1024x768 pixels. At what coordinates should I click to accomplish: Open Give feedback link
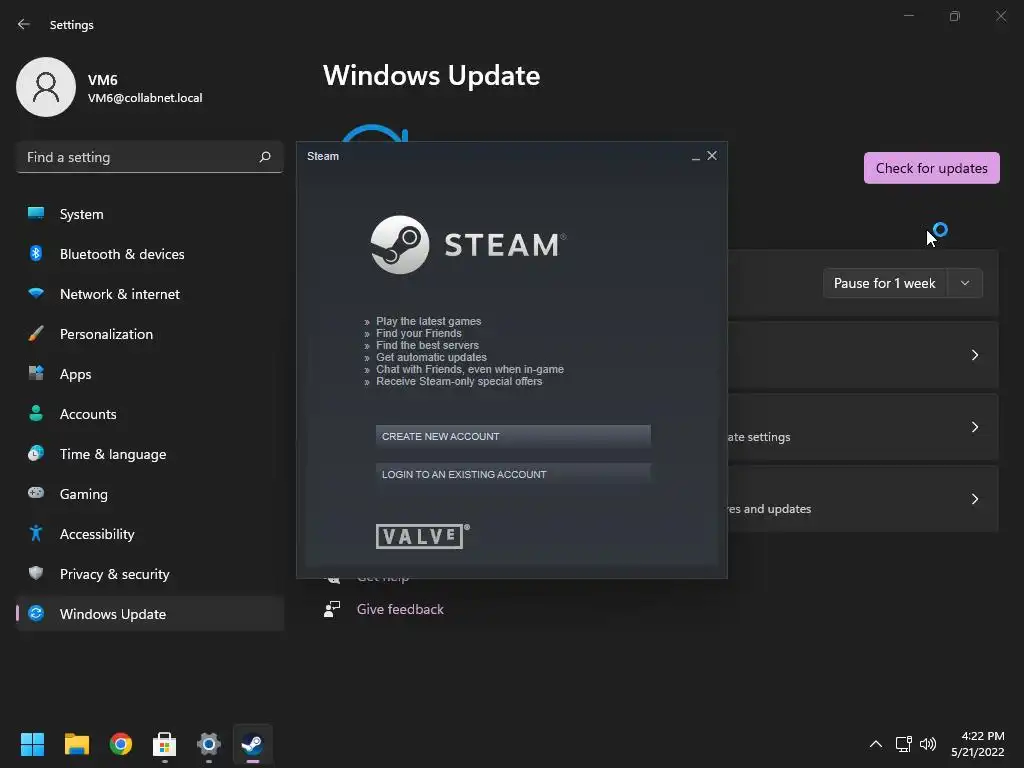click(x=400, y=609)
